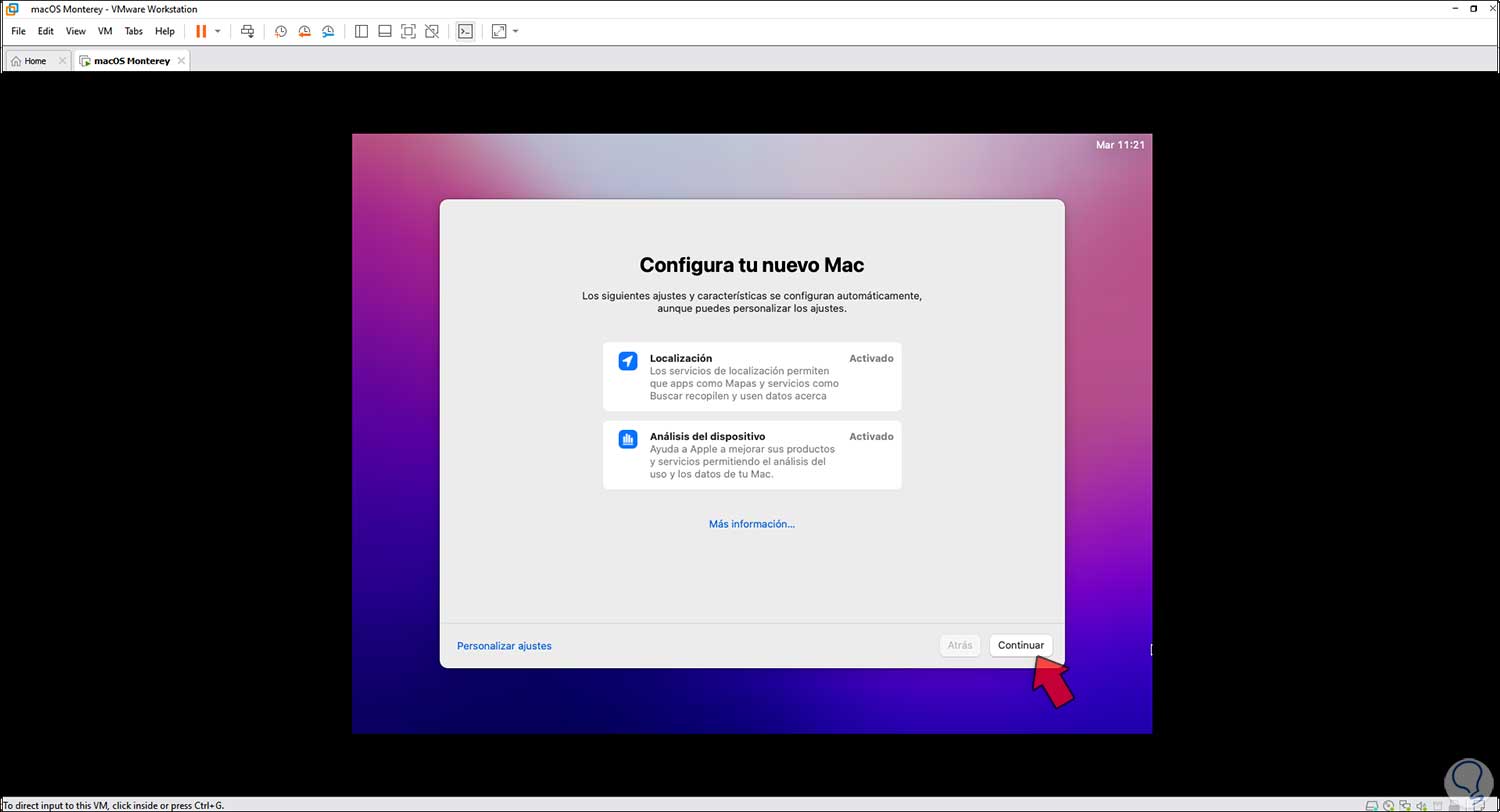Close the Home tab

62,61
